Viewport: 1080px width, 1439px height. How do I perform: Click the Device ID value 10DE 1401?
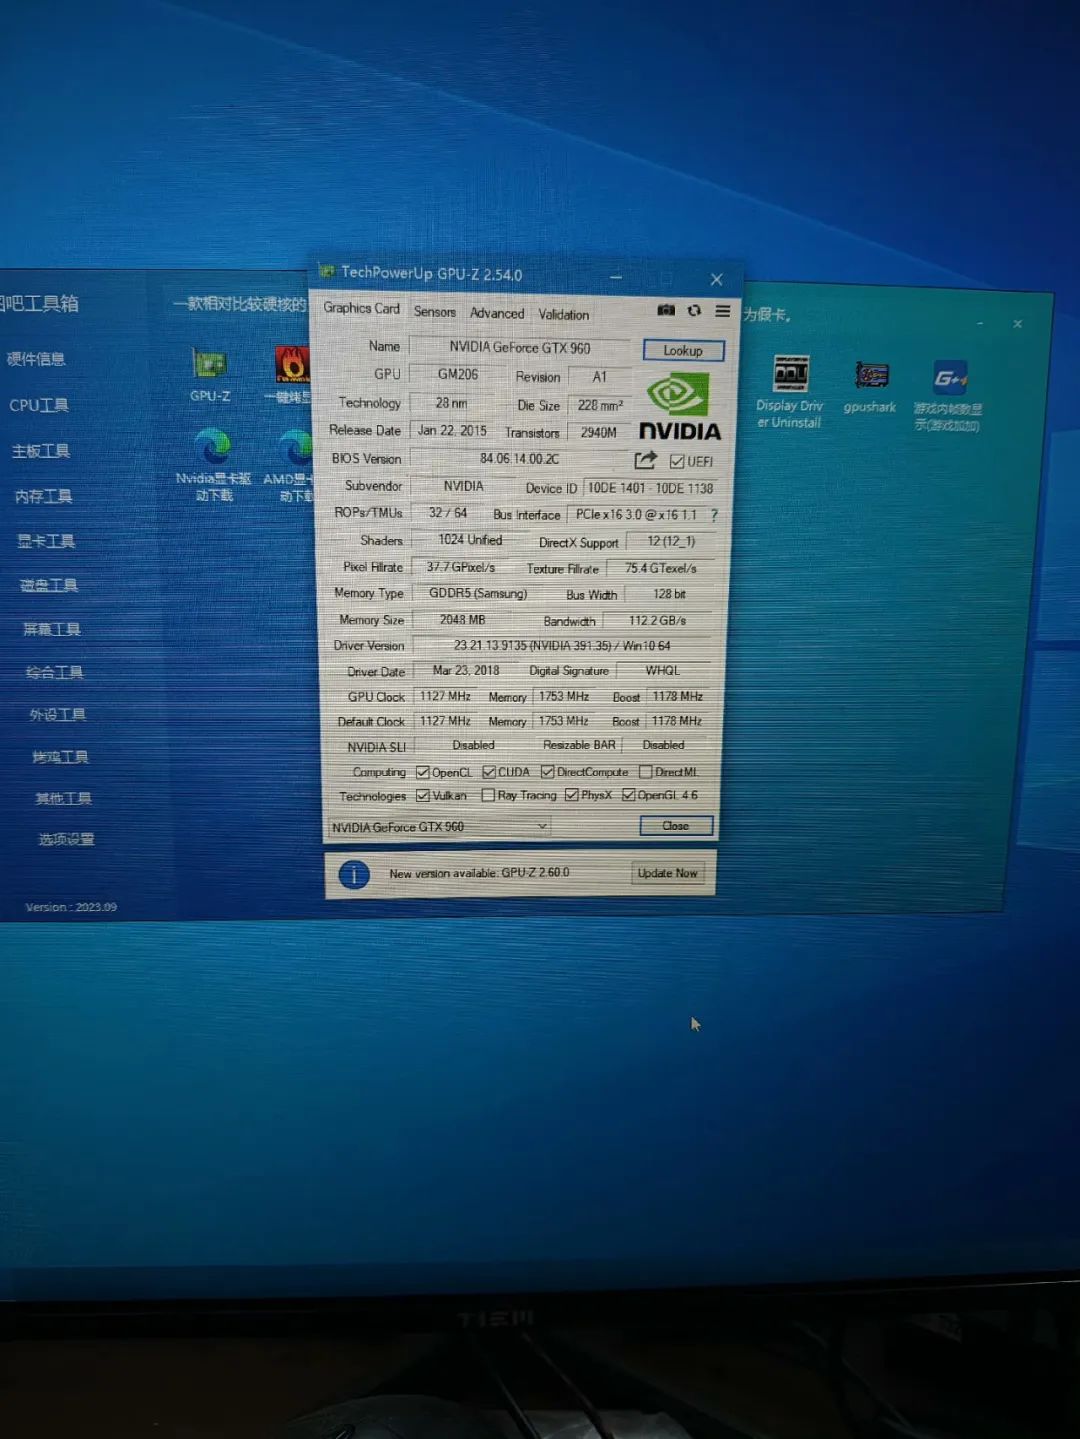click(x=650, y=488)
